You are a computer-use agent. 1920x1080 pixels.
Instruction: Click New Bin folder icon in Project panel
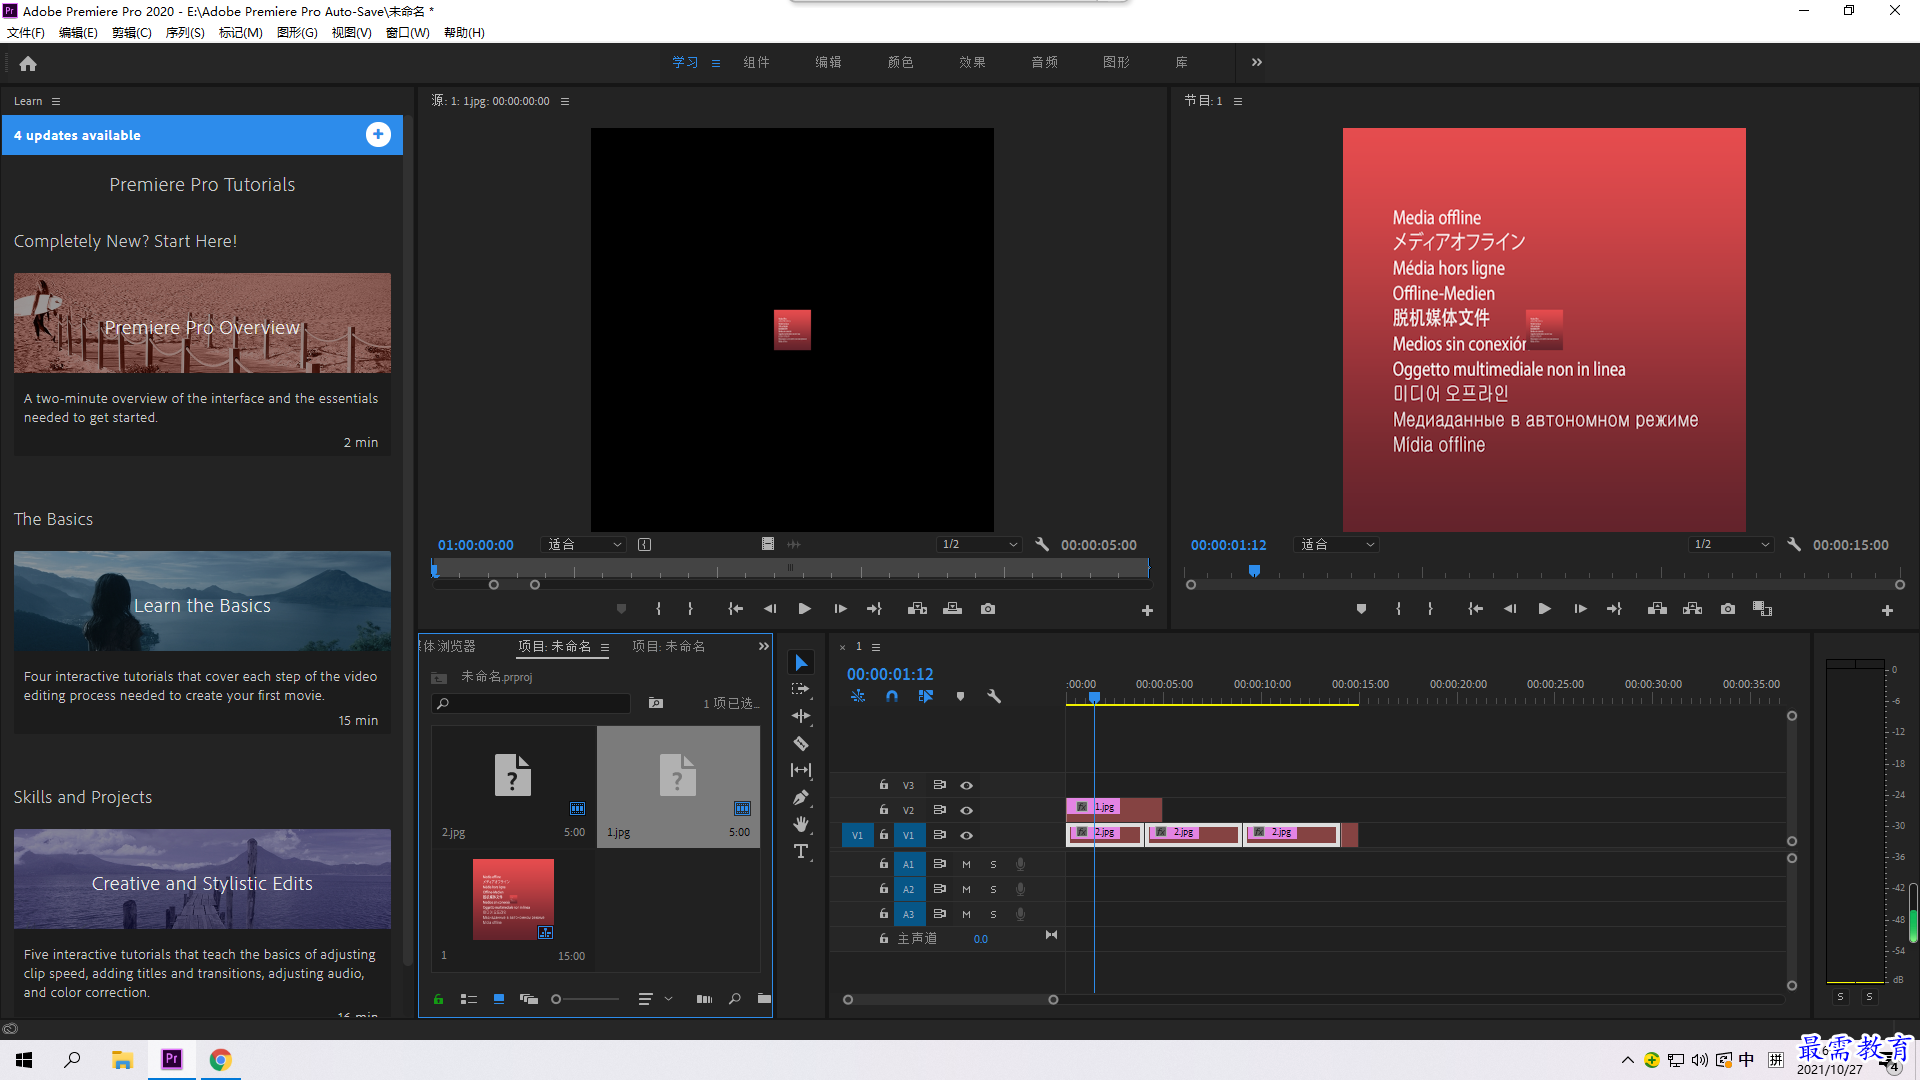tap(764, 998)
